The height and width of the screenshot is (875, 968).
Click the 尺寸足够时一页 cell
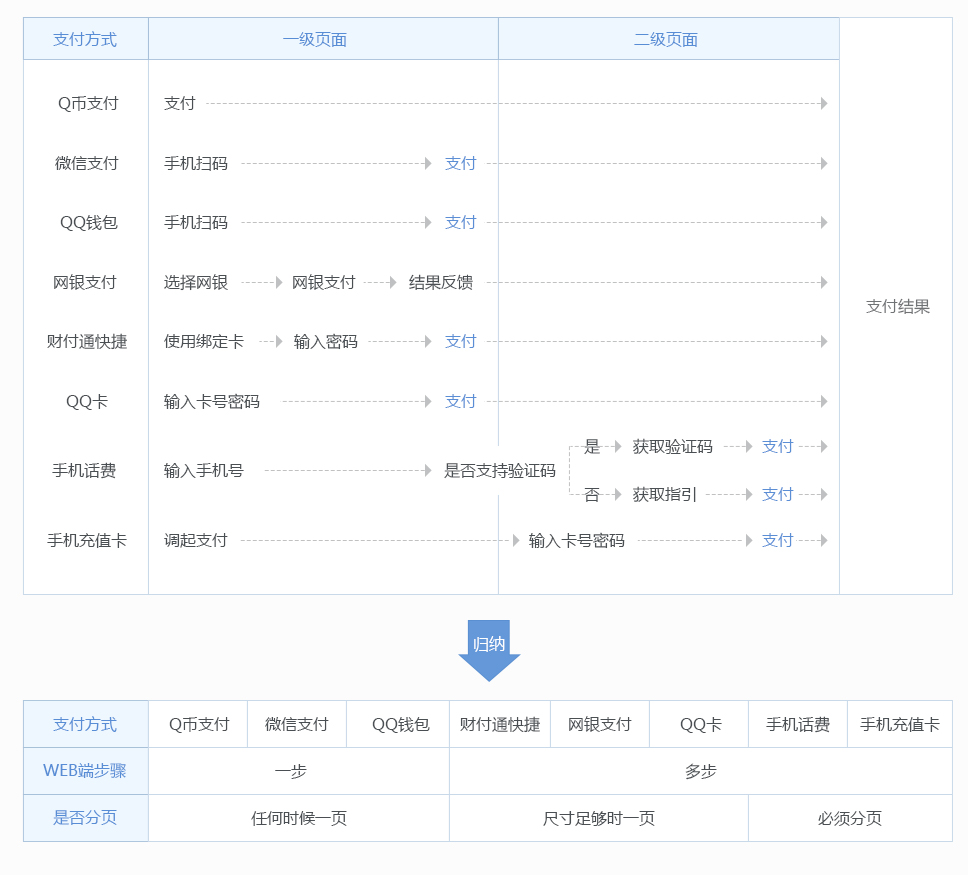(599, 818)
